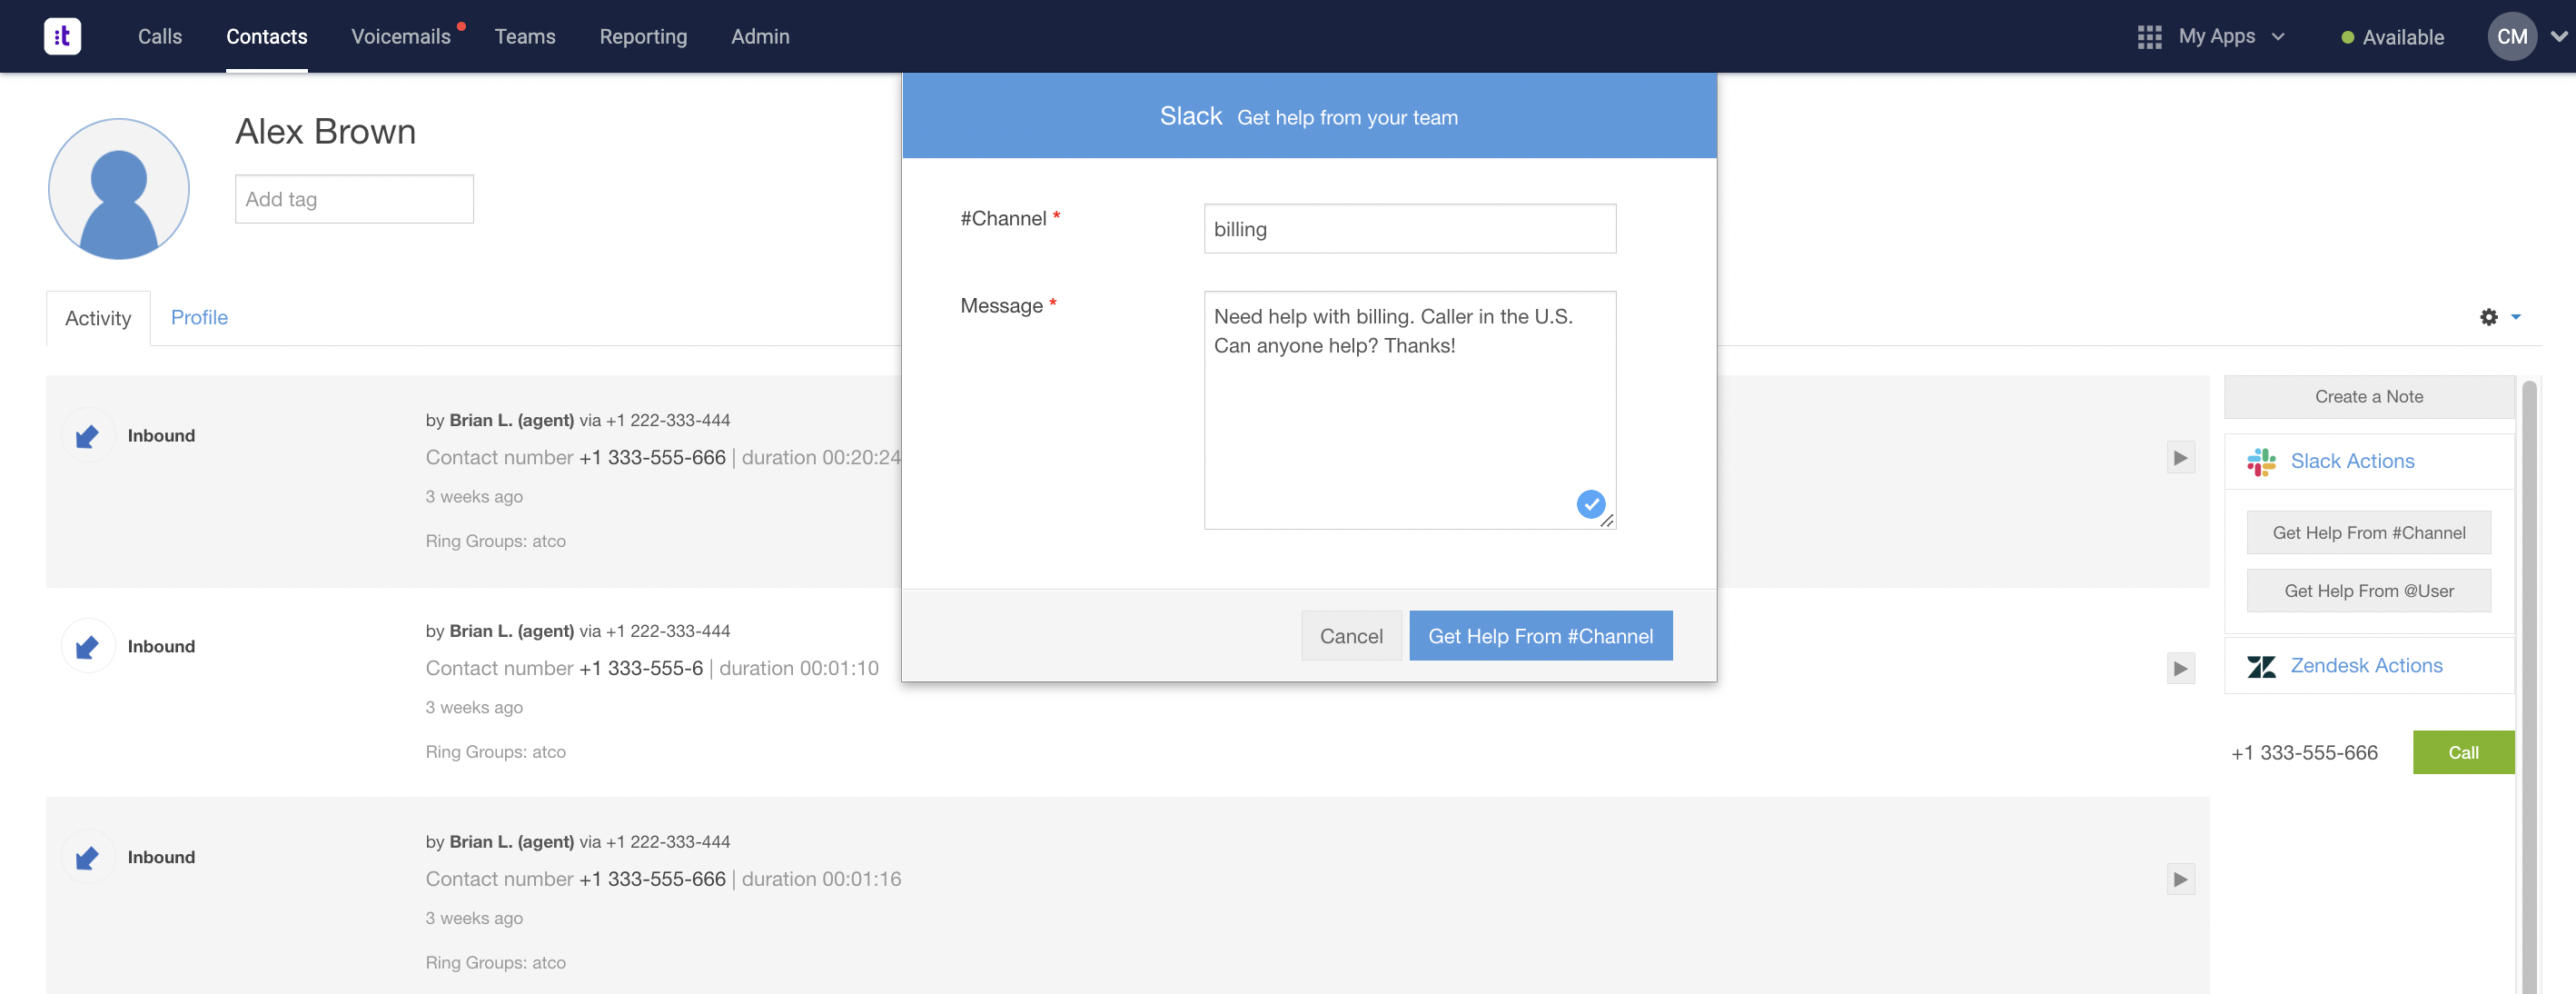Click the Zendesk logo icon

pyautogui.click(x=2261, y=666)
